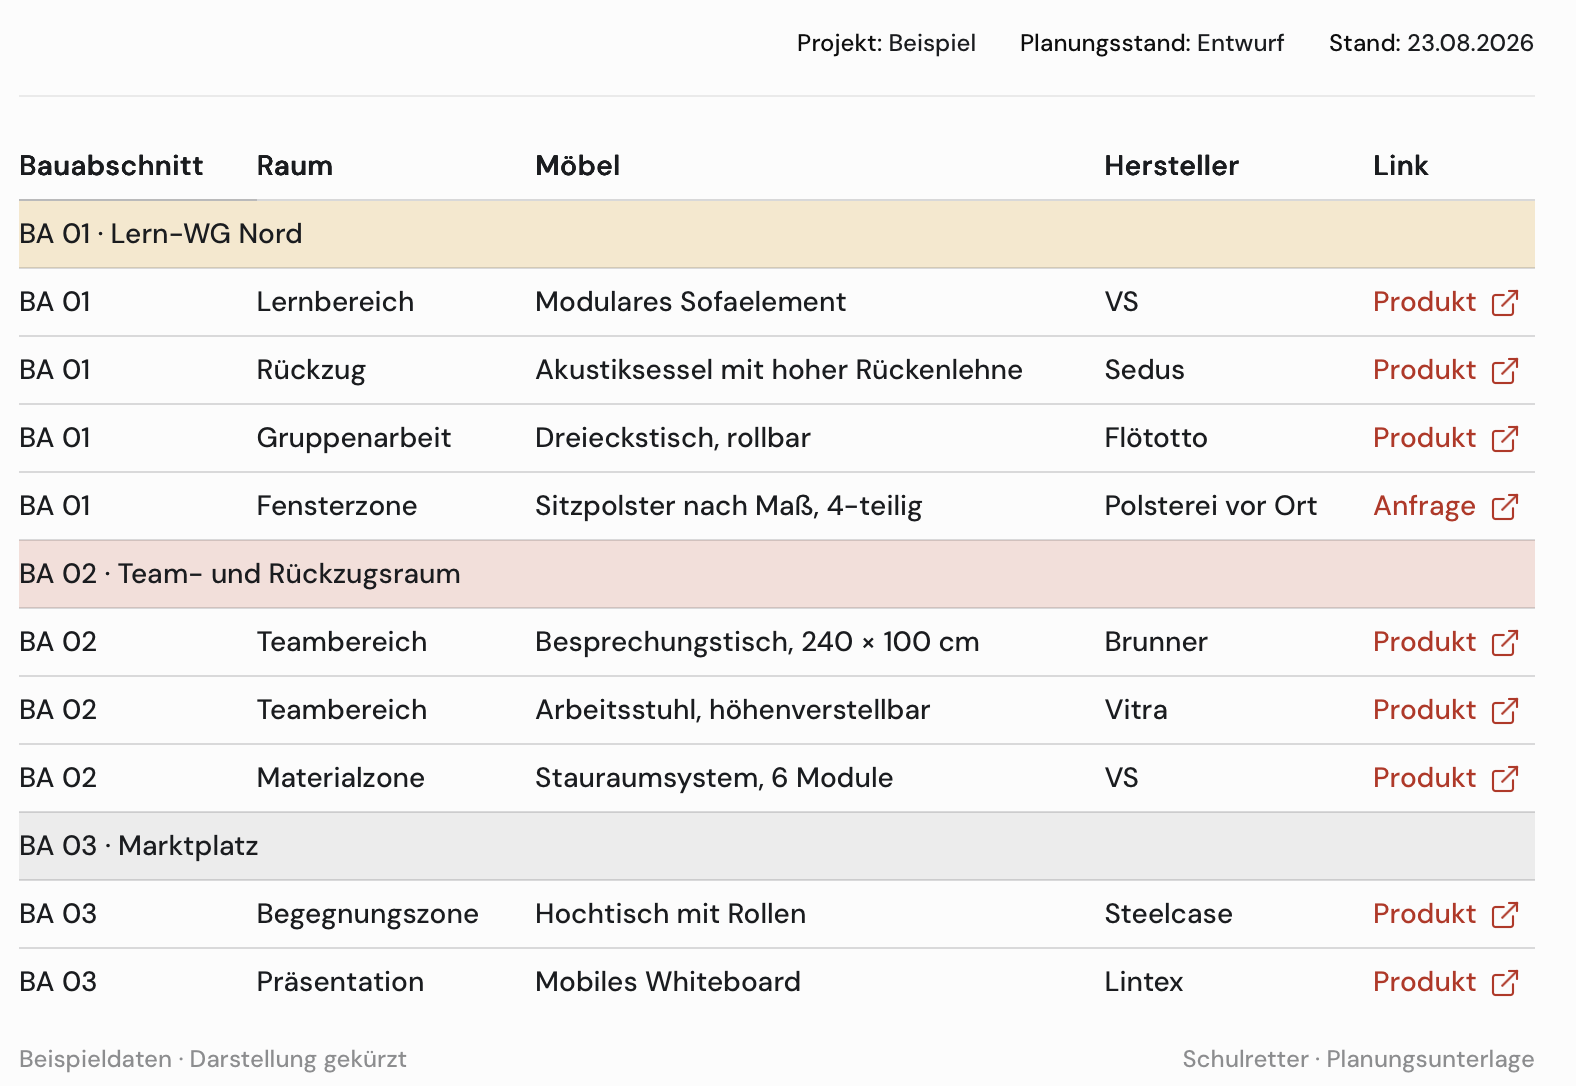This screenshot has height=1086, width=1576.
Task: Click the Hersteller column header
Action: 1171,166
